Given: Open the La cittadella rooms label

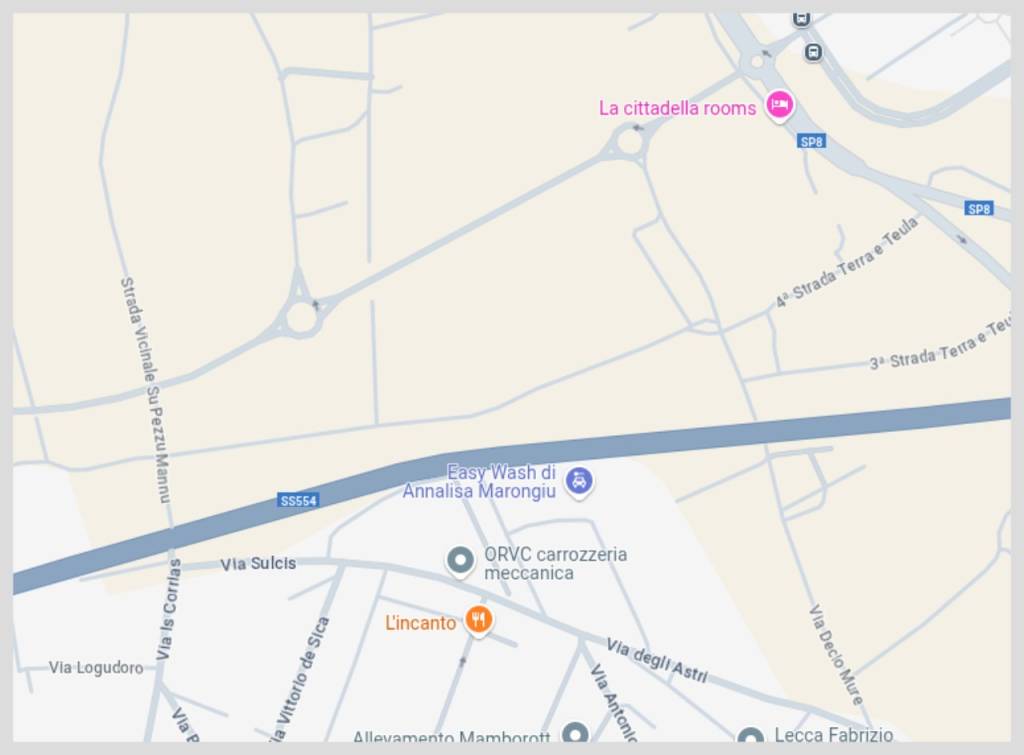Looking at the screenshot, I should 677,108.
